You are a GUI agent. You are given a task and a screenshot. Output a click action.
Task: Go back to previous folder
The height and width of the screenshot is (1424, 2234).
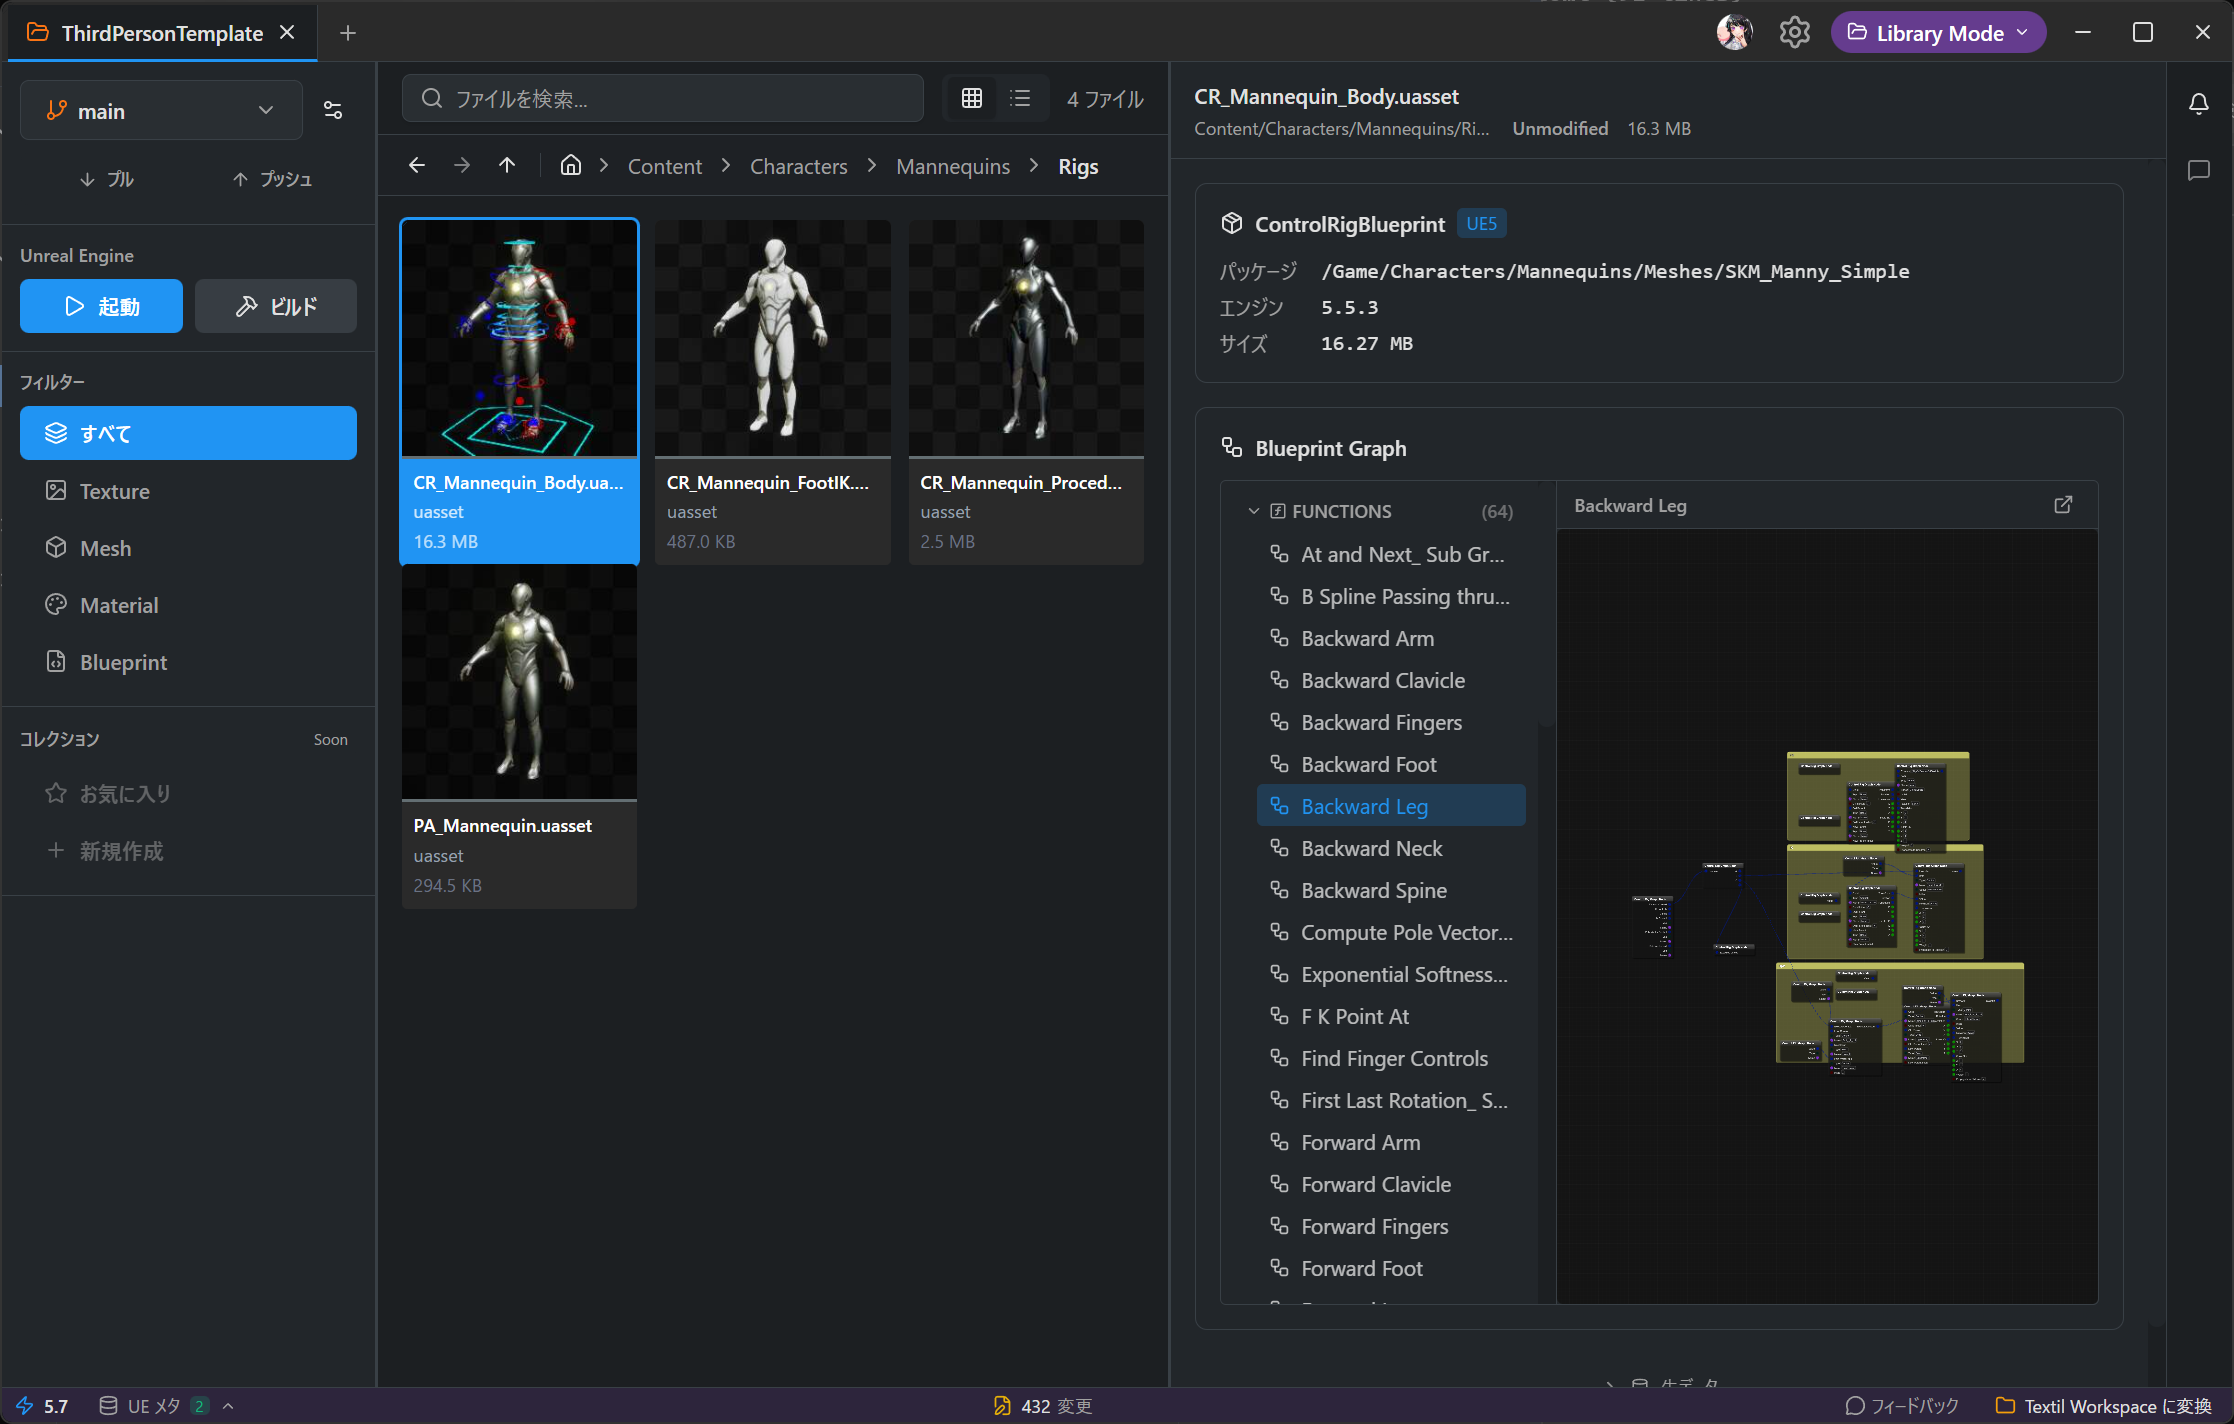click(417, 166)
